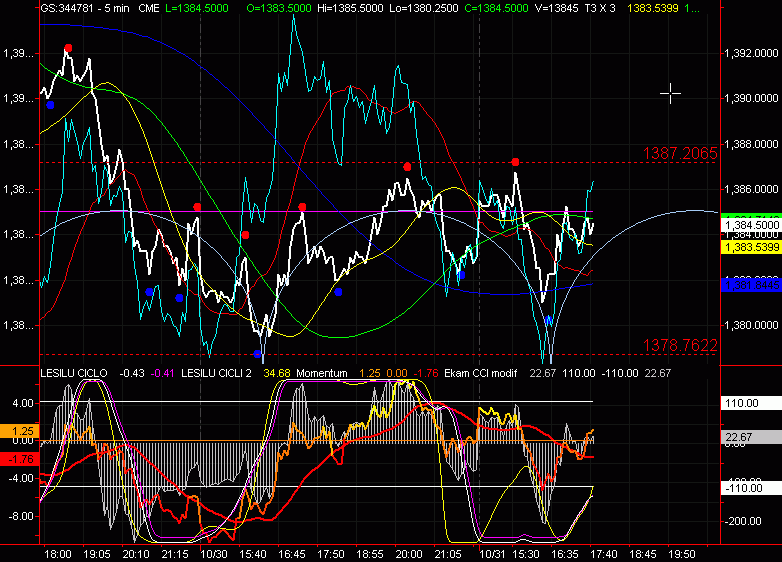This screenshot has height=562, width=782.
Task: Click the green 1,384.5000 last-price tag
Action: pyautogui.click(x=749, y=223)
